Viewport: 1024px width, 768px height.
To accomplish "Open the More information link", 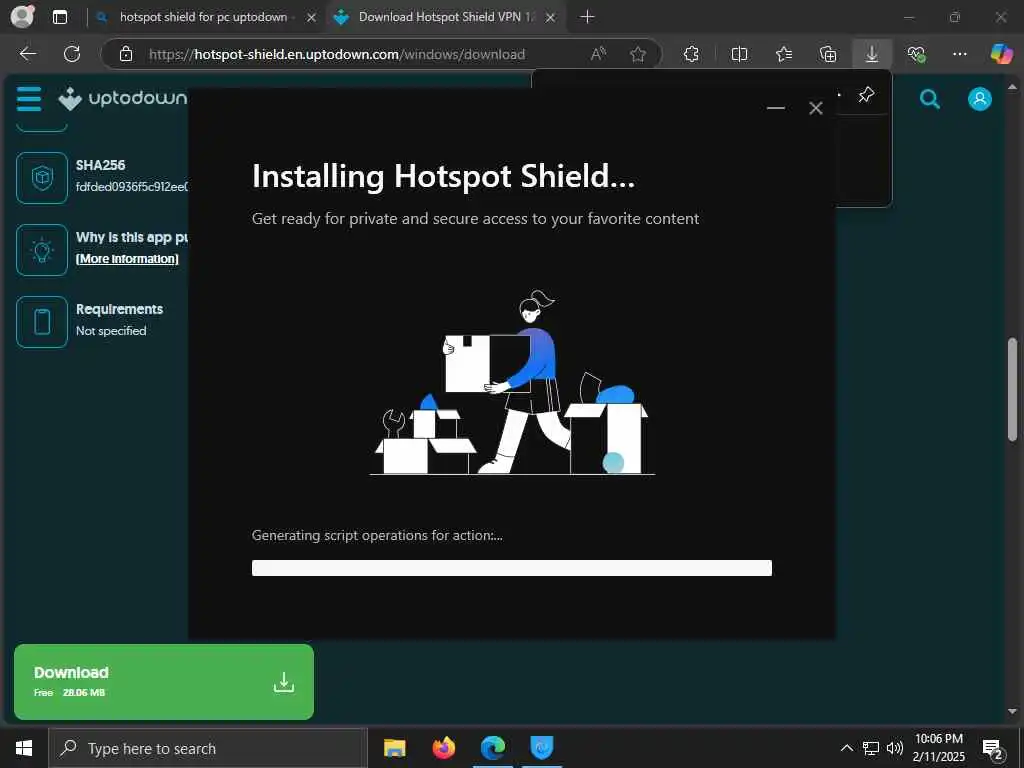I will point(127,259).
